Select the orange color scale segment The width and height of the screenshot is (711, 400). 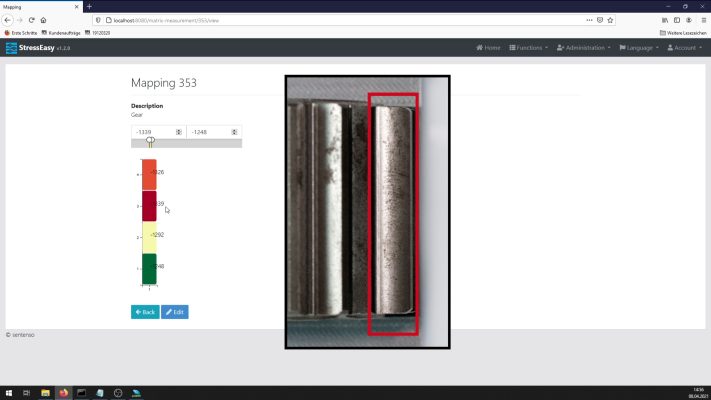tap(149, 175)
